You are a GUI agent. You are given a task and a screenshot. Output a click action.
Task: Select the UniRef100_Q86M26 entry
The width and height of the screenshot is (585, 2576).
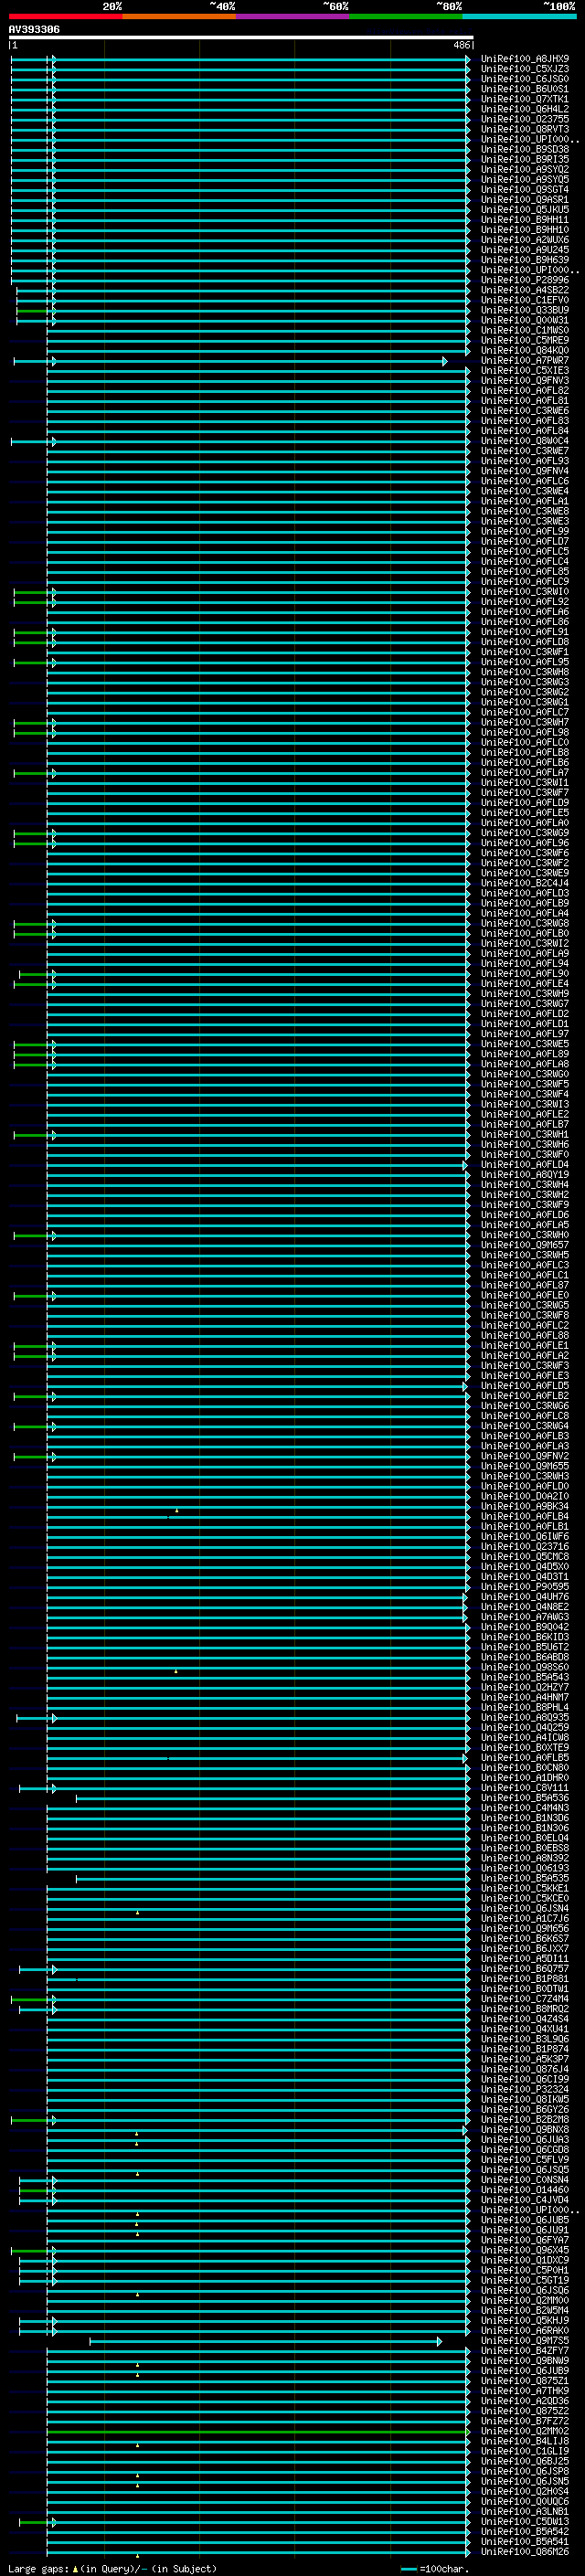click(525, 2552)
